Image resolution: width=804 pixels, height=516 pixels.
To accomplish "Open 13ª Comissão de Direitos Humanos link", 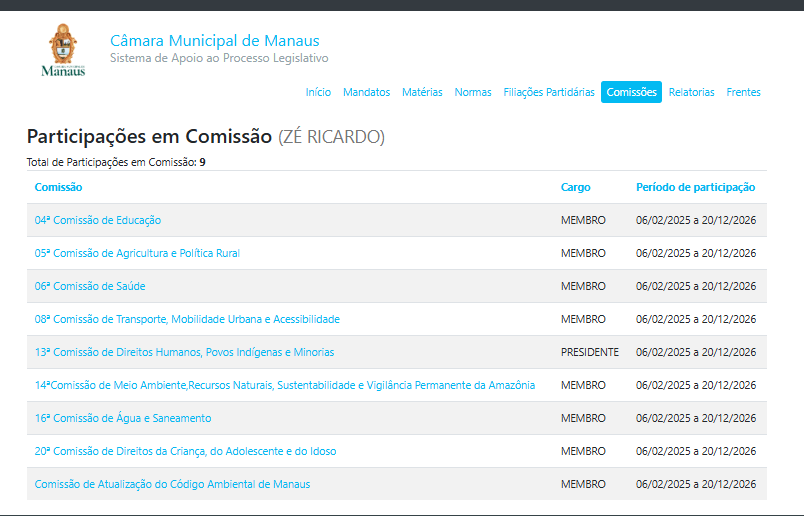I will [x=184, y=352].
